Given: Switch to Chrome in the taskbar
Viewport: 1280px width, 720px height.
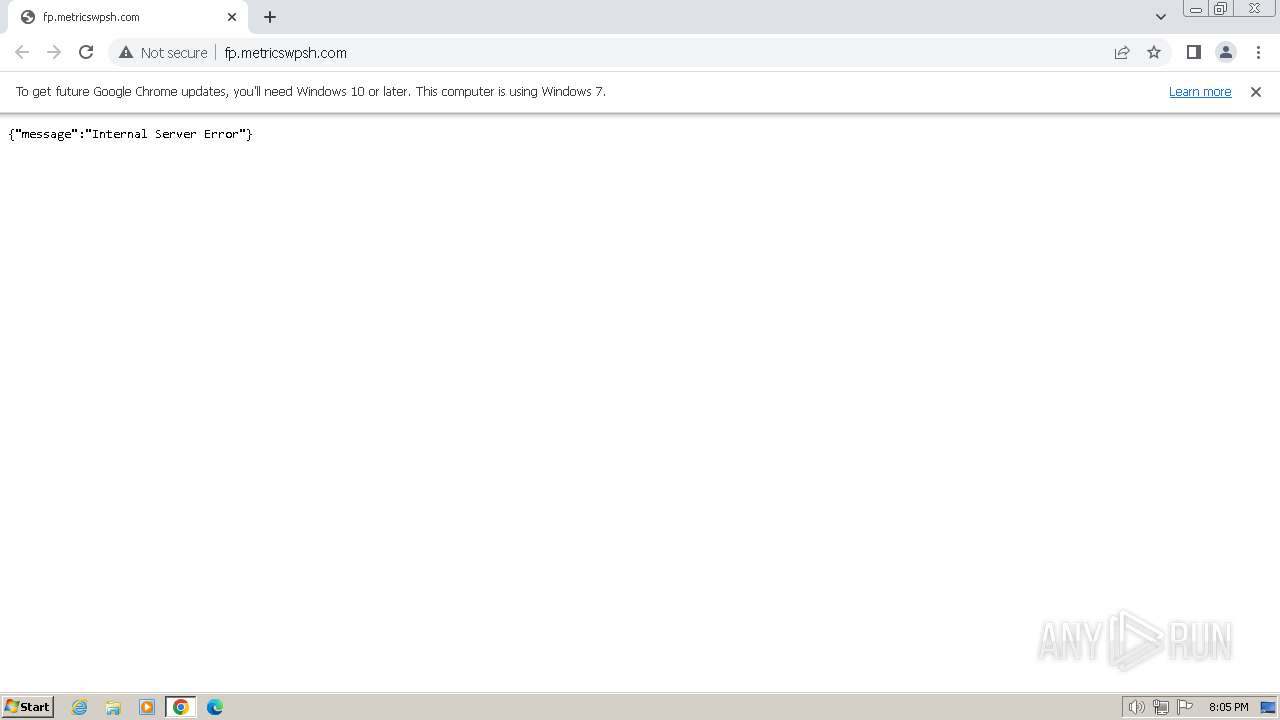Looking at the screenshot, I should coord(181,707).
